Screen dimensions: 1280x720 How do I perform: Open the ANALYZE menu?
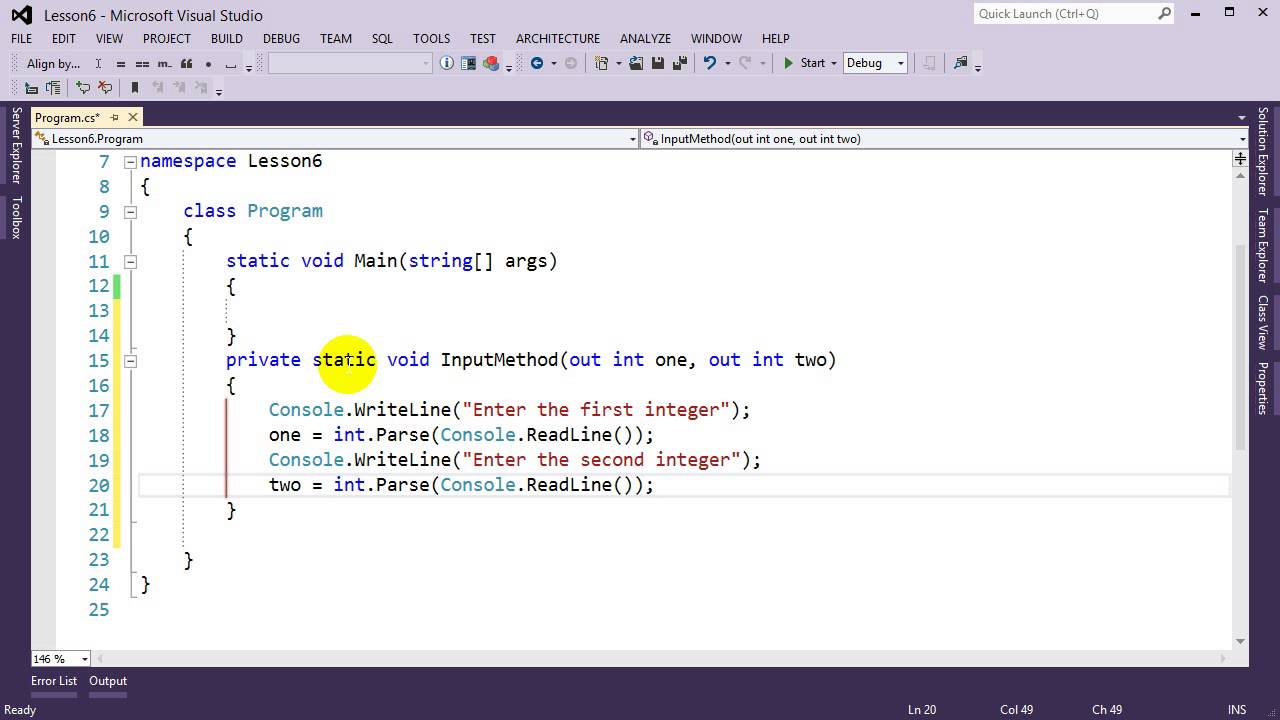(645, 38)
